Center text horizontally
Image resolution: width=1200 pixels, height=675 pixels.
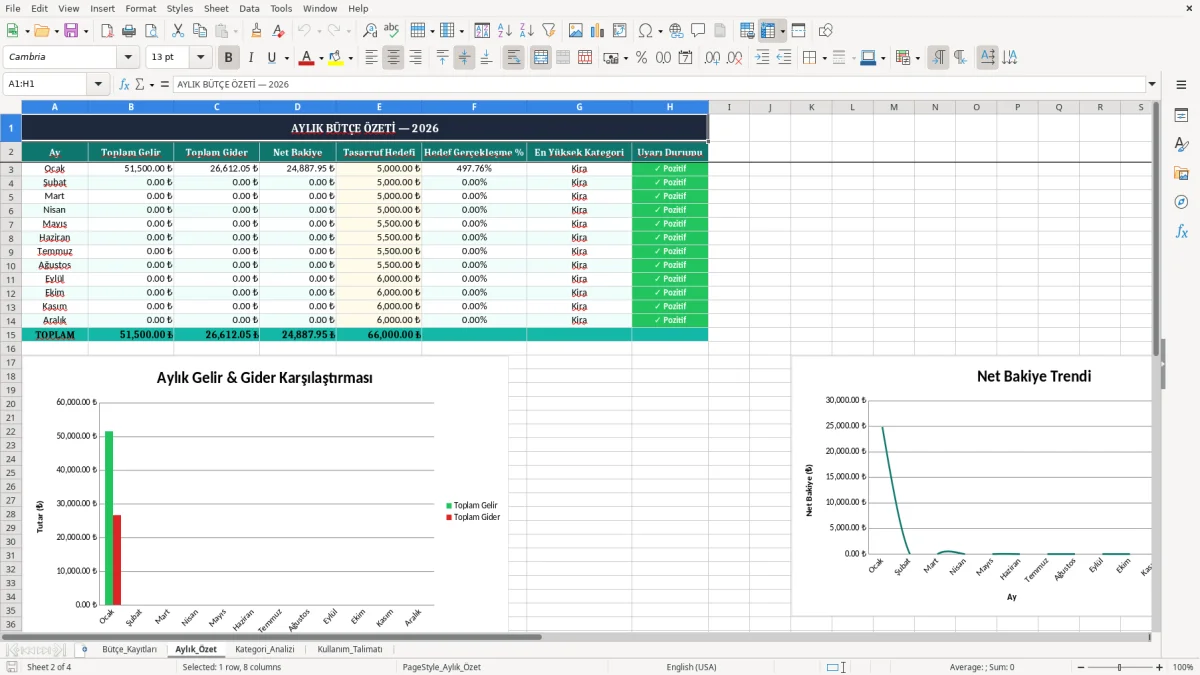(394, 58)
